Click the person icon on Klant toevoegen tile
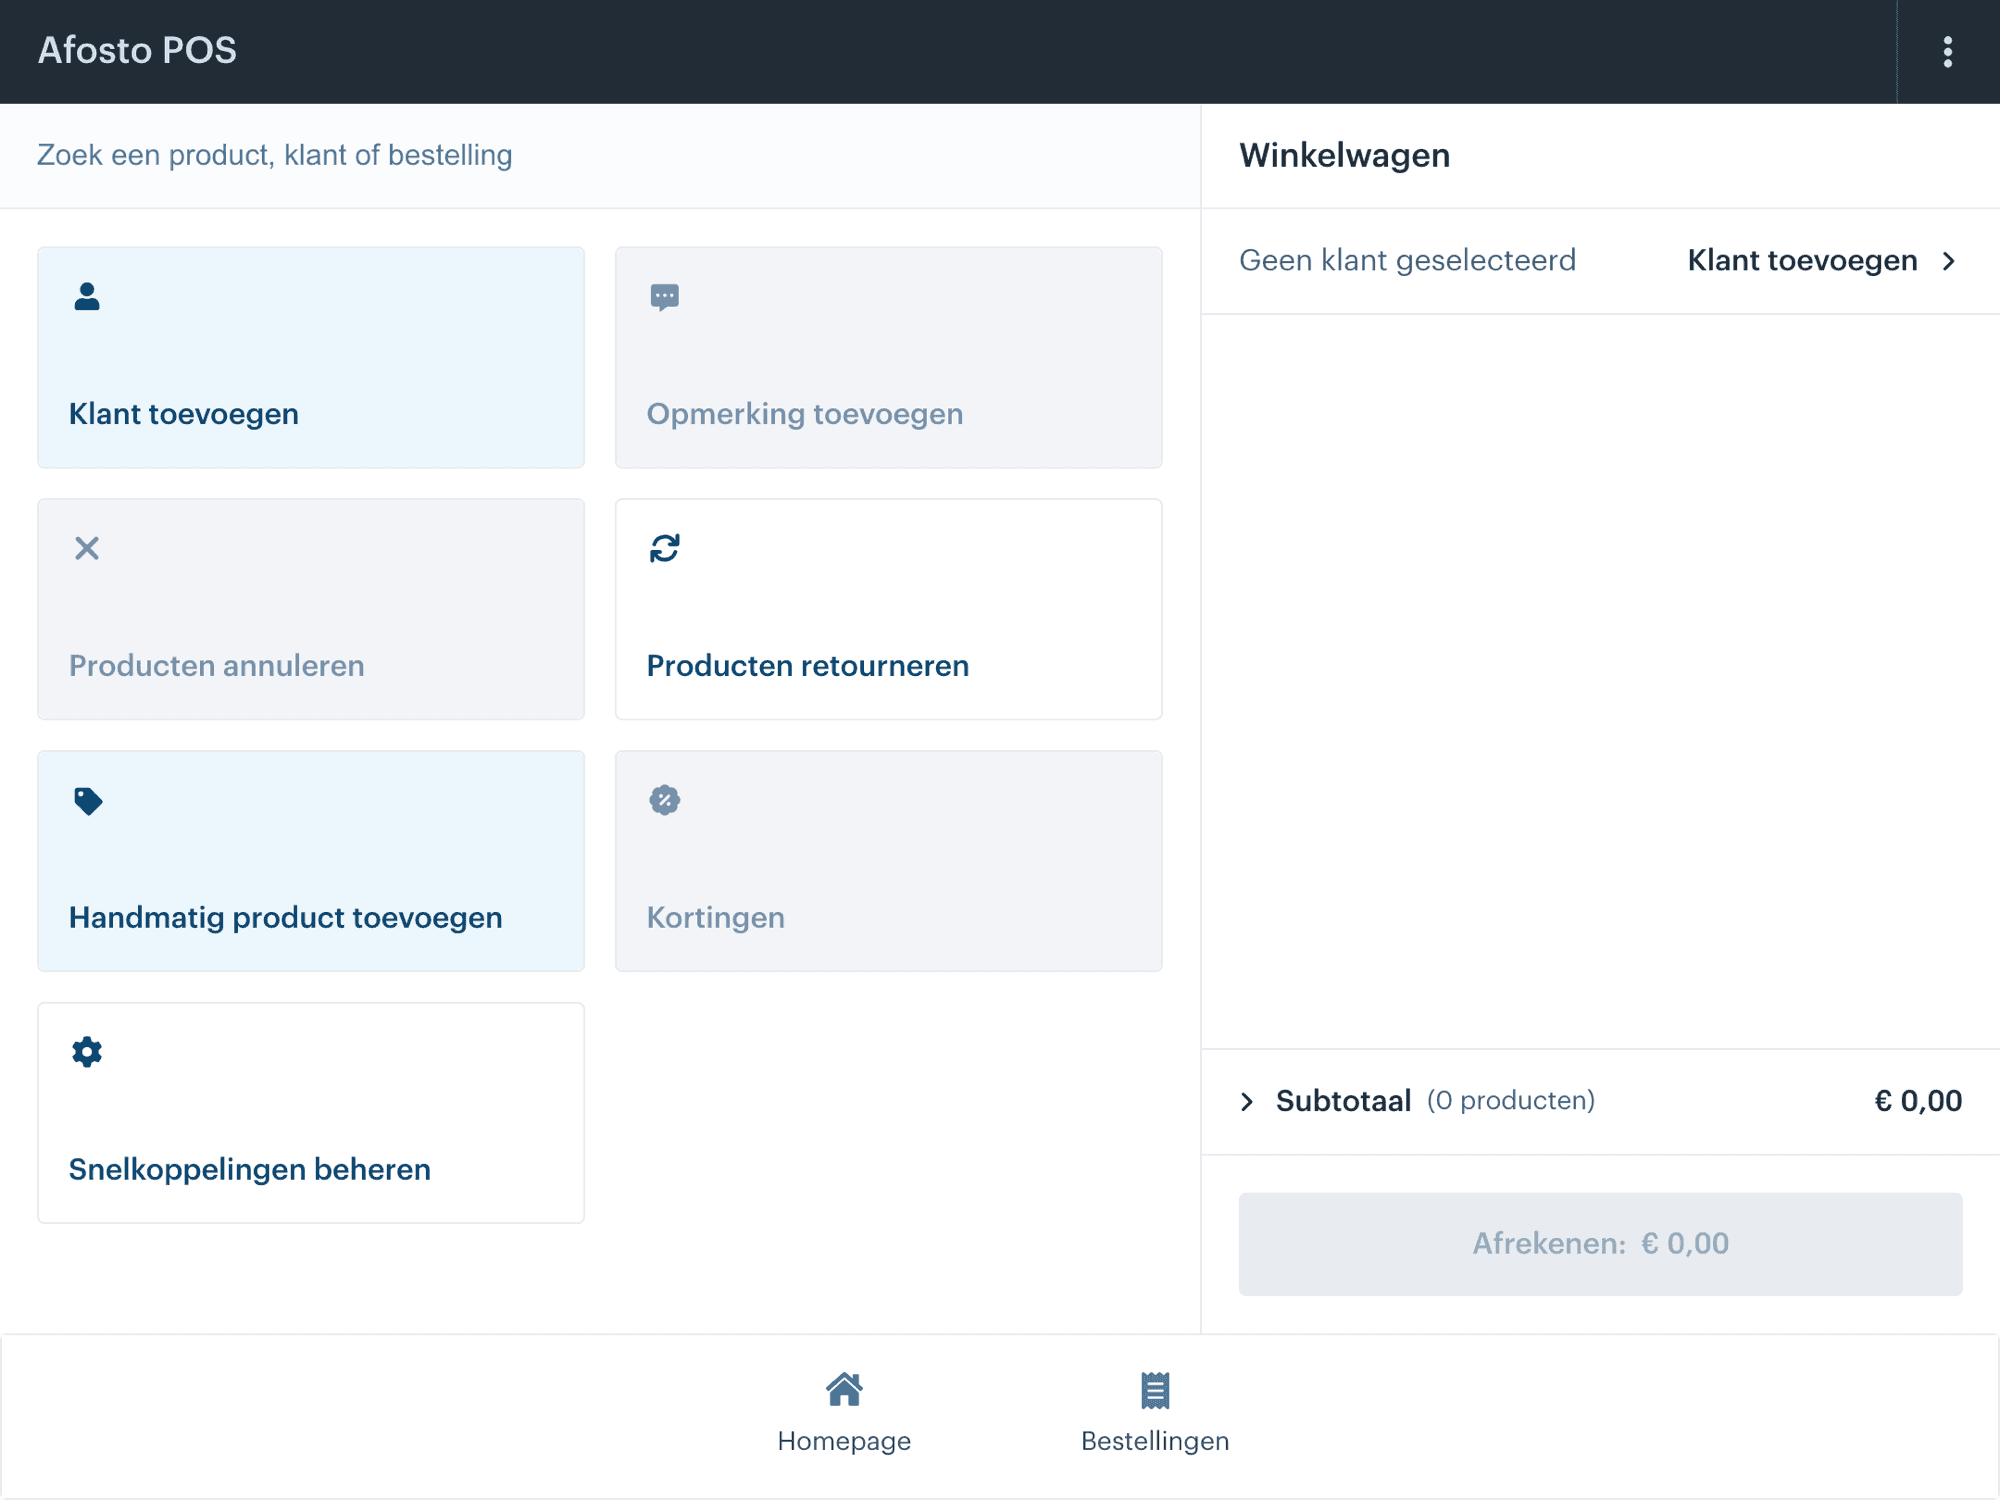 point(87,296)
